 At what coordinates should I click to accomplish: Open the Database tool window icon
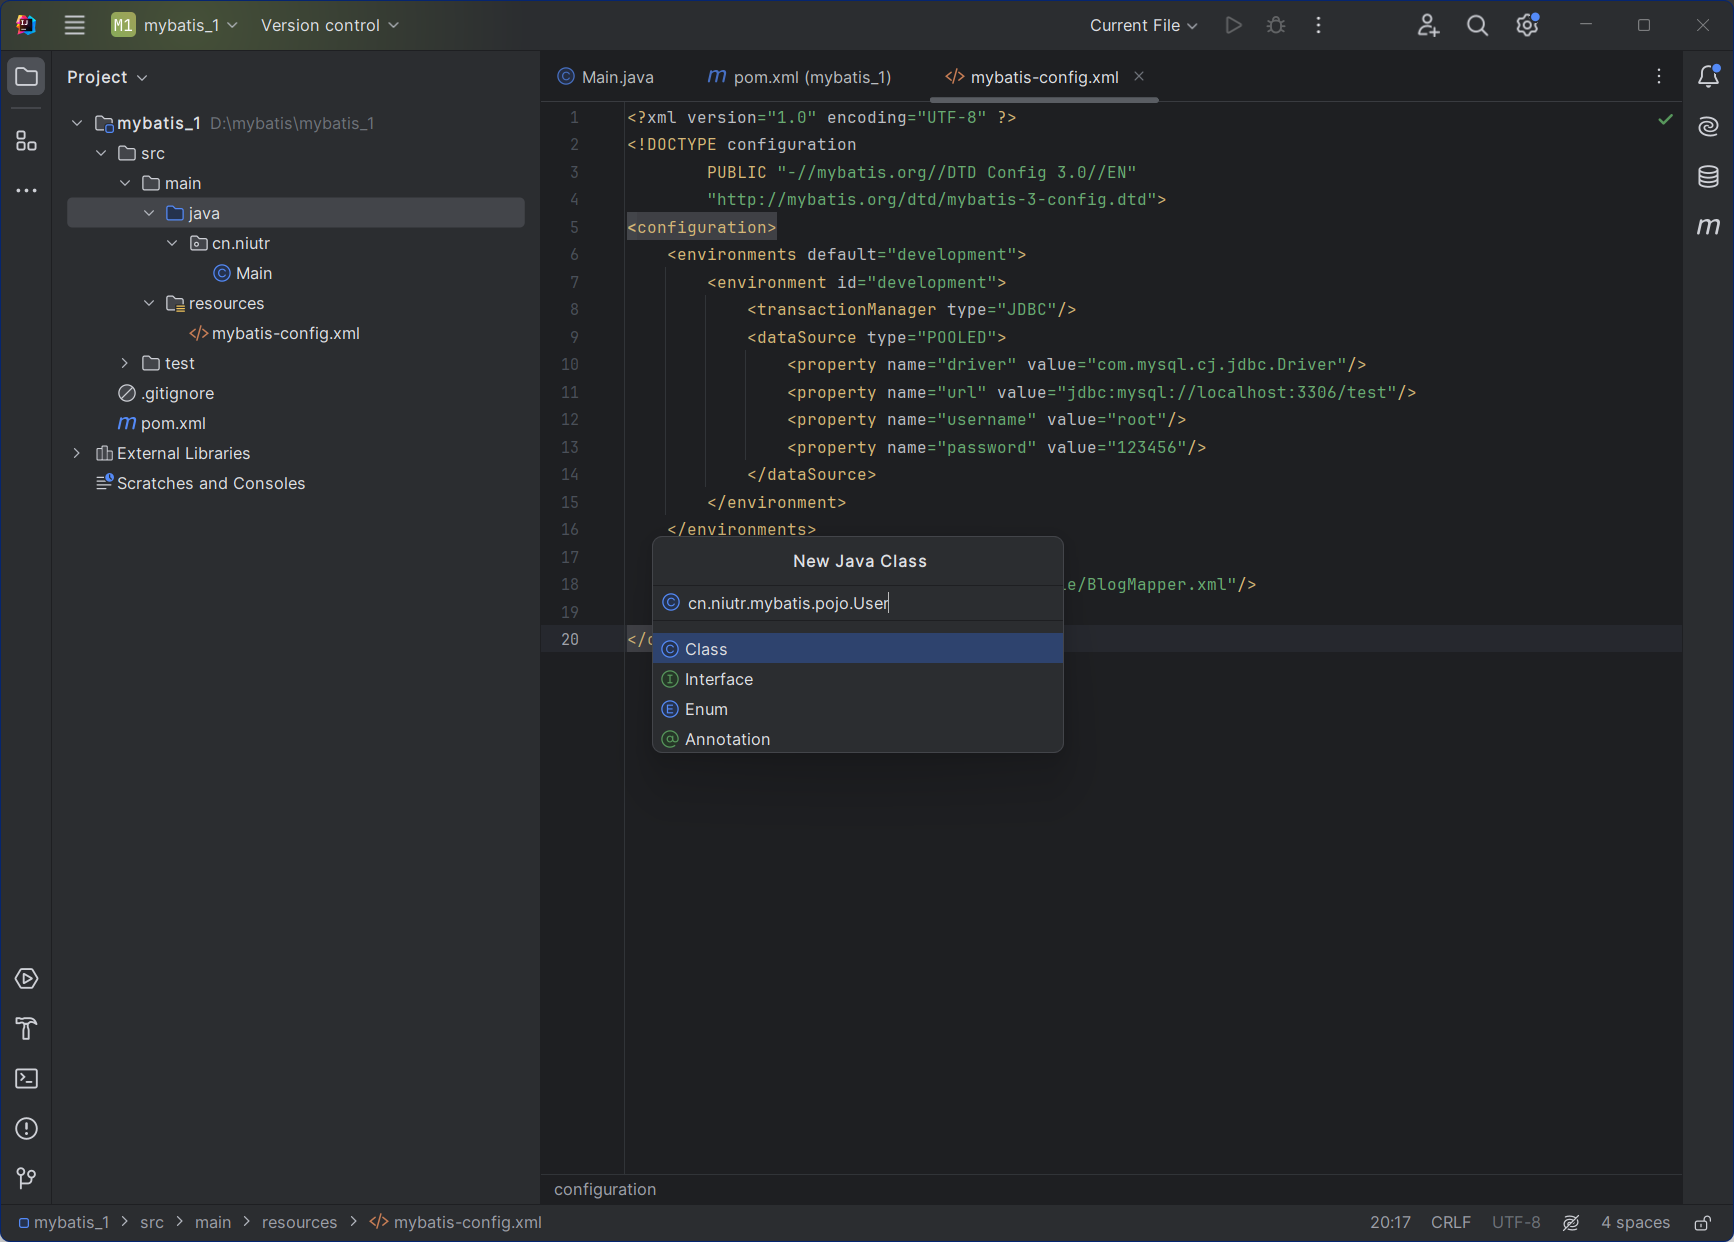tap(1708, 177)
